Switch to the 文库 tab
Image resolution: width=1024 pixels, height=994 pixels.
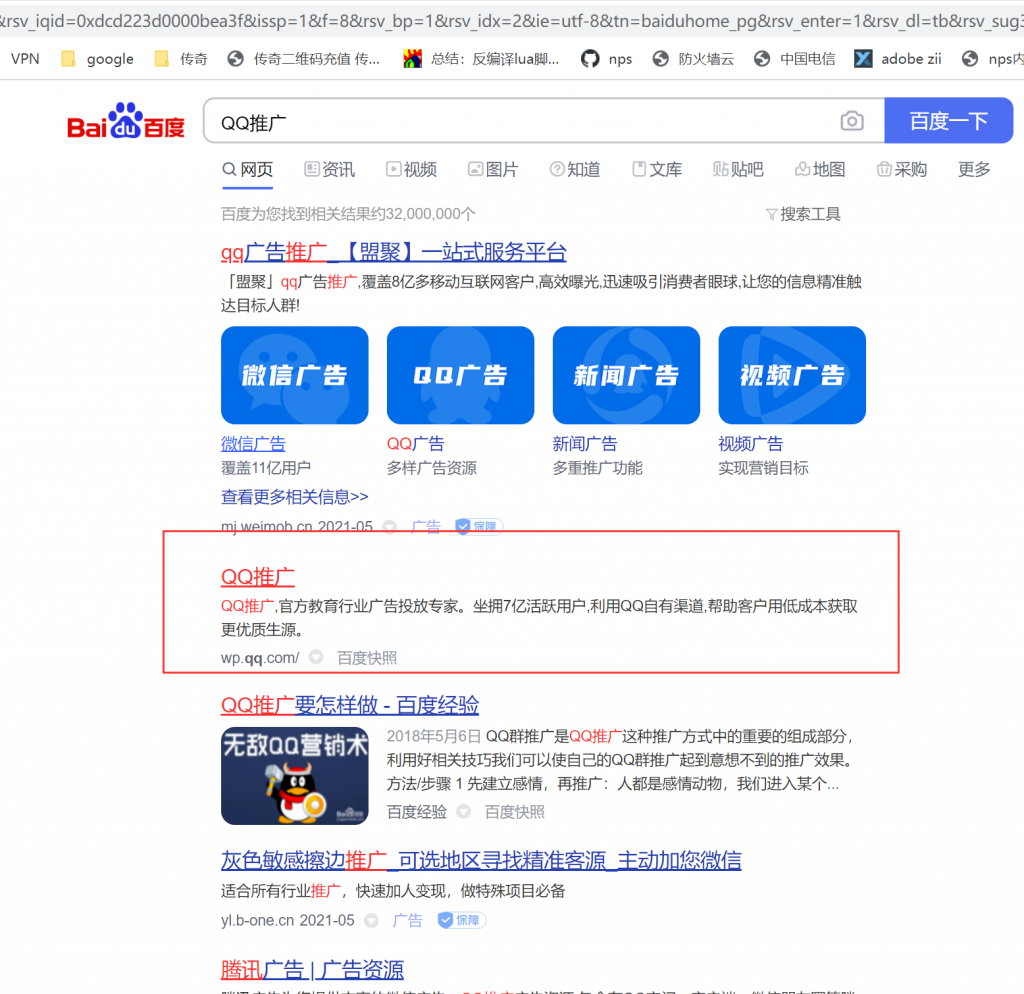(657, 170)
